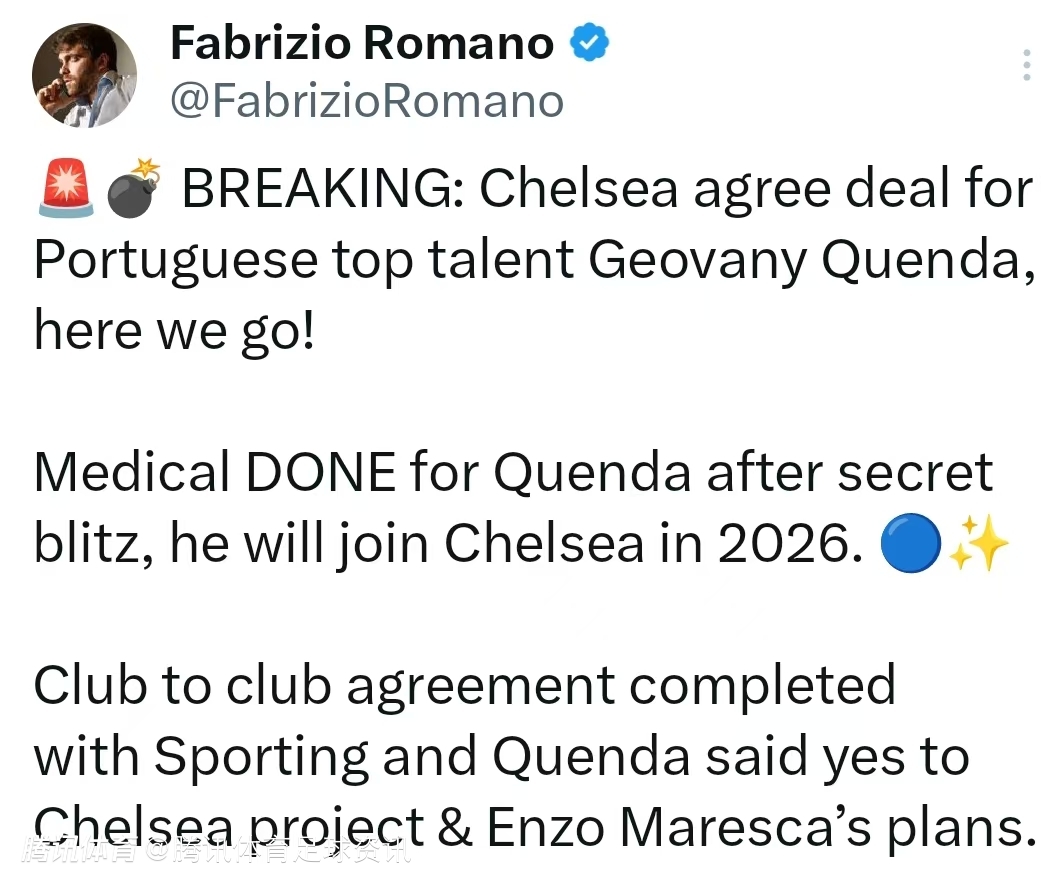1052x883 pixels.
Task: Click the blue verified checkmark badge
Action: pyautogui.click(x=590, y=43)
